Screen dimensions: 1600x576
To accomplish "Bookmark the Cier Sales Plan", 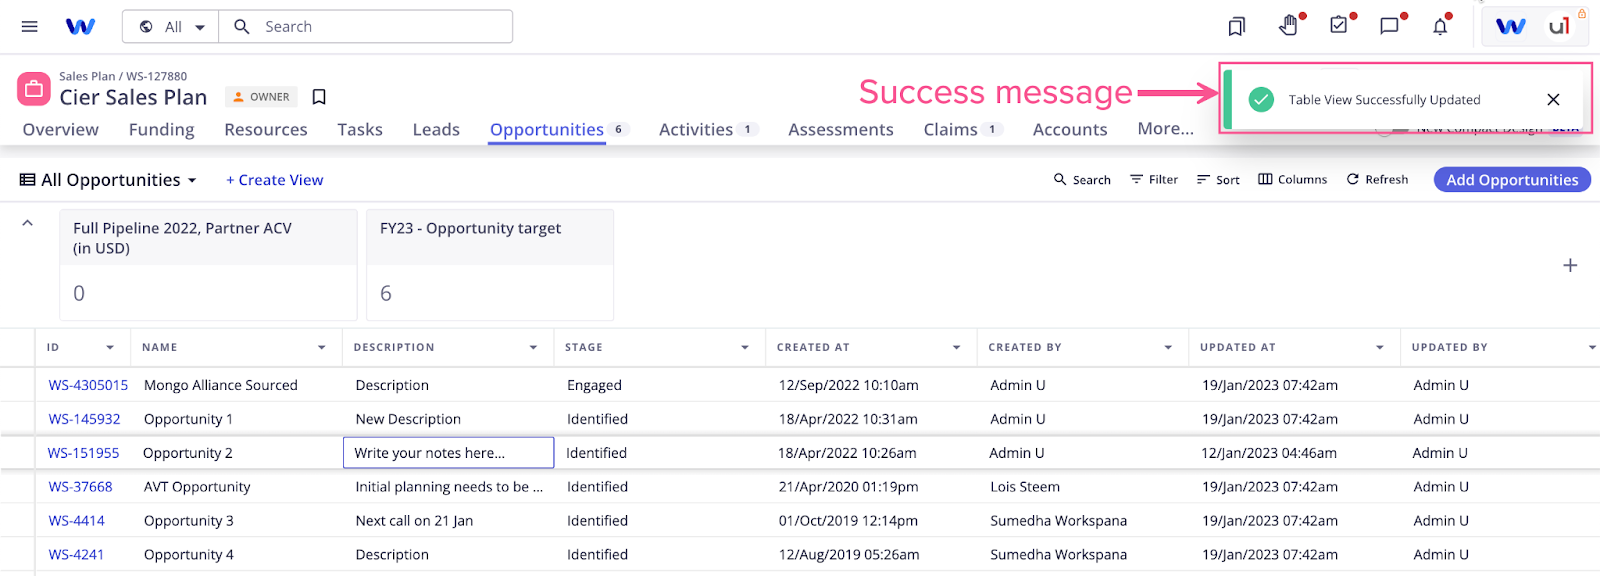I will point(319,97).
